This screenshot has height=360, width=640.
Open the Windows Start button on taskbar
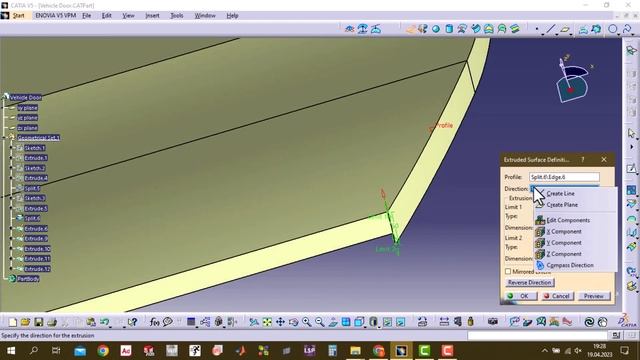pyautogui.click(x=11, y=351)
